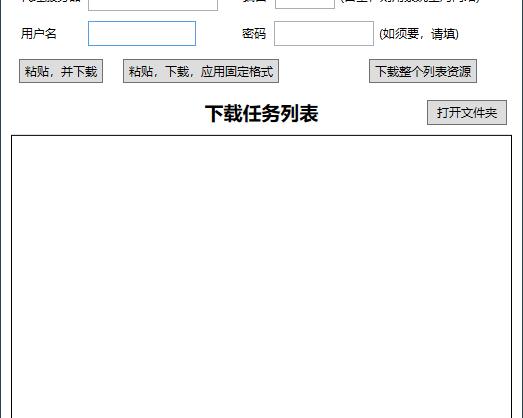Viewport: 523px width, 418px height.
Task: Focus the 密码 password field
Action: (x=324, y=33)
